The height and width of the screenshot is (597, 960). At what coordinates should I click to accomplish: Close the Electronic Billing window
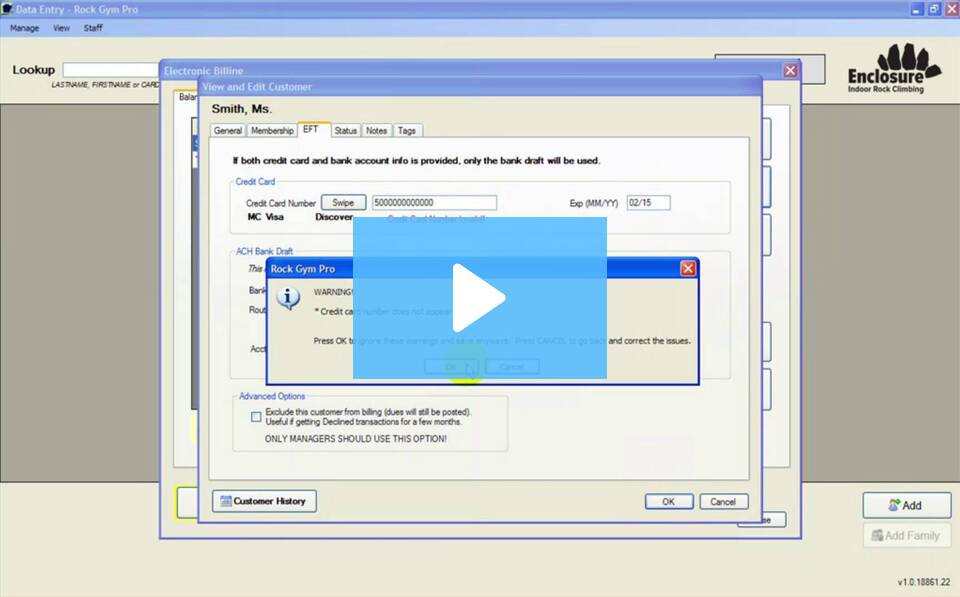[790, 70]
